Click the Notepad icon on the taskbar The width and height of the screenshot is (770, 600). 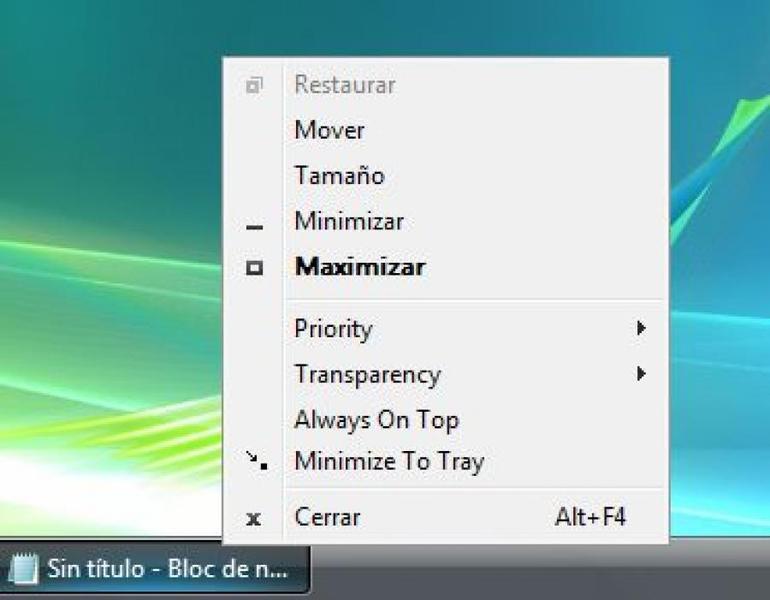(24, 569)
